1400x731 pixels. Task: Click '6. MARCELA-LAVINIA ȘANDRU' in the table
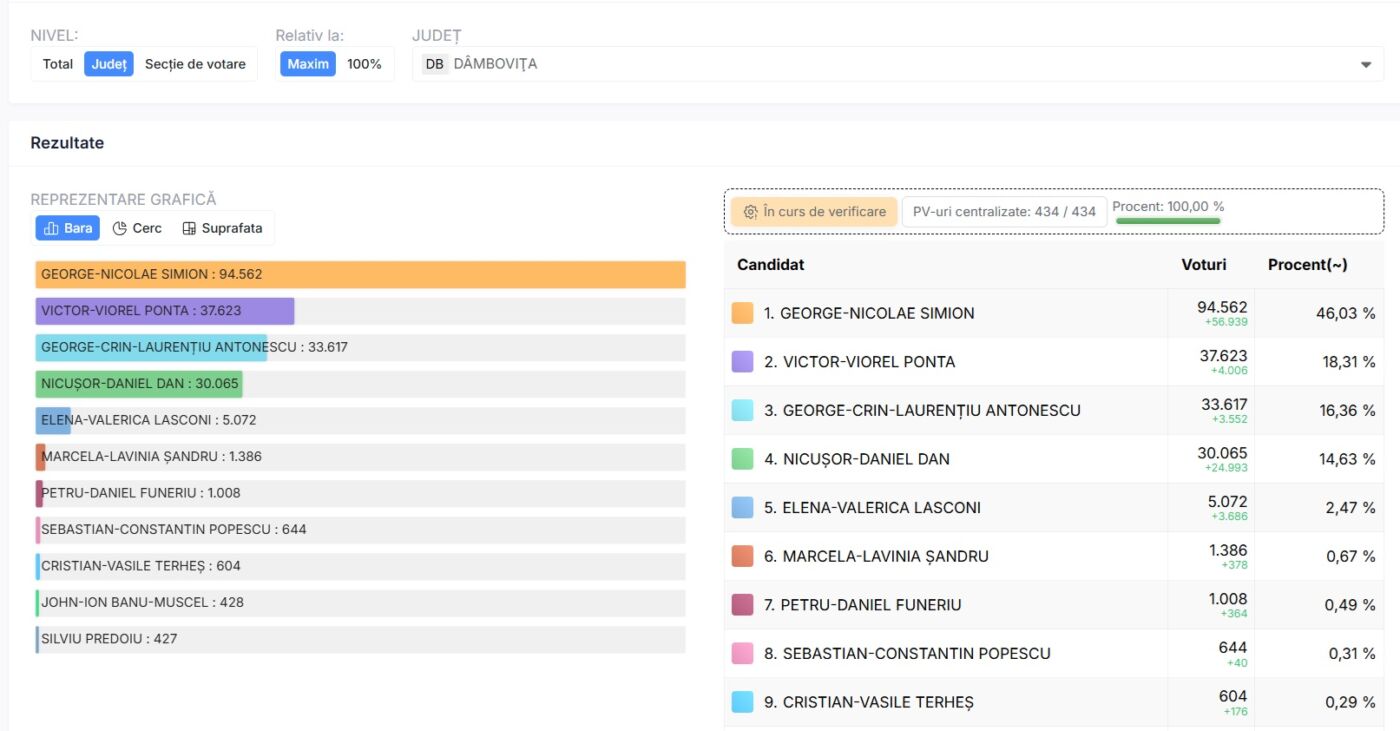click(x=876, y=556)
